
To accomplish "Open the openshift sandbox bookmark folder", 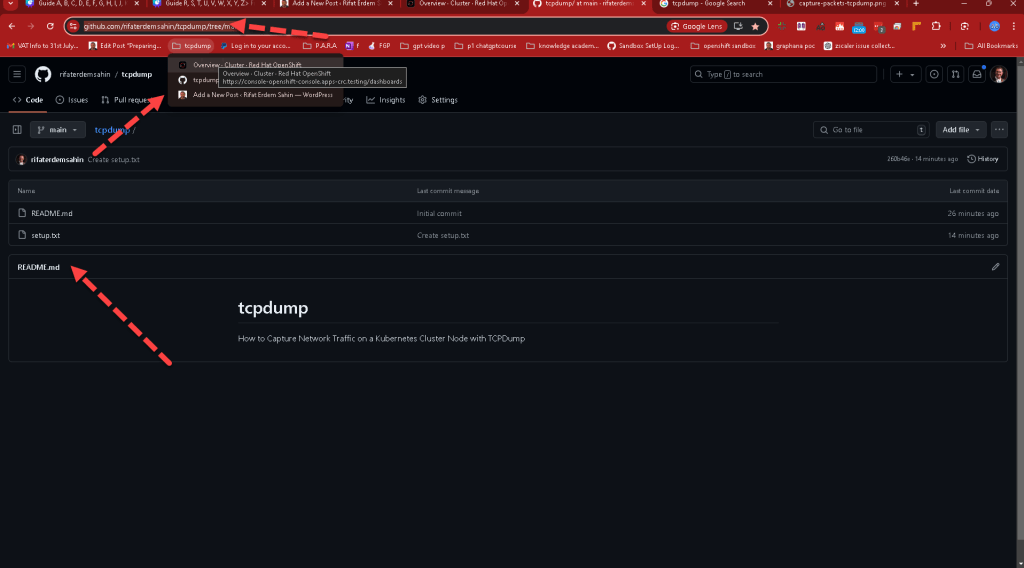I will point(723,46).
